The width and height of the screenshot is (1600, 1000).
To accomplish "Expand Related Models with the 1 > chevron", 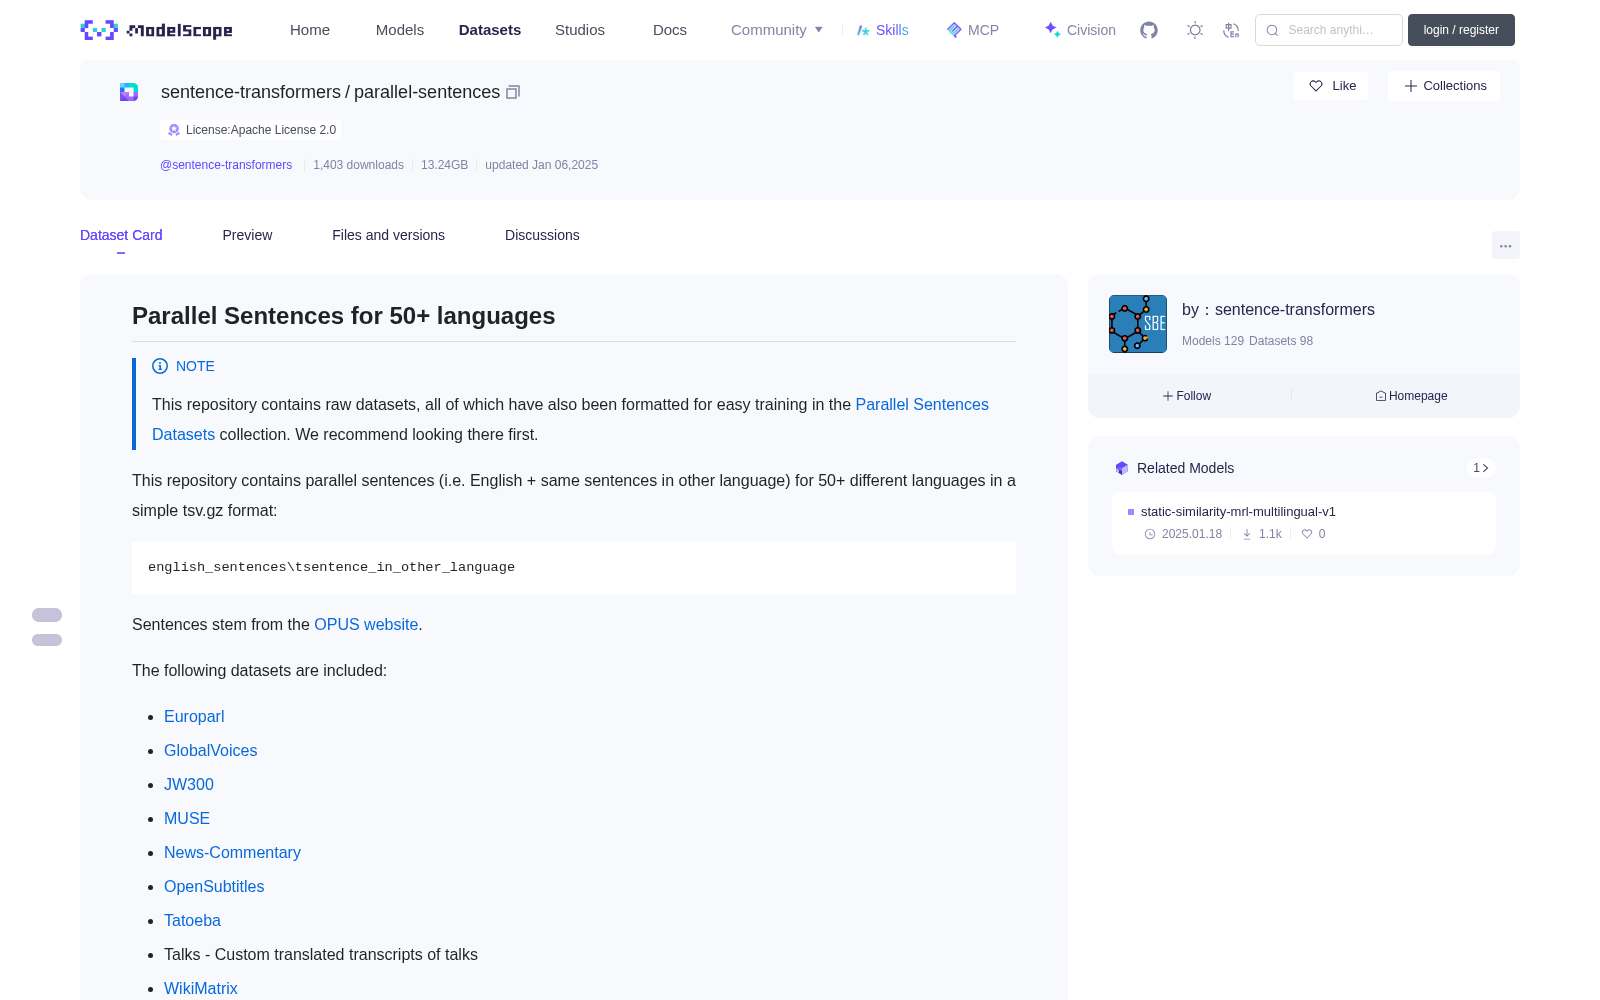I will (x=1481, y=468).
